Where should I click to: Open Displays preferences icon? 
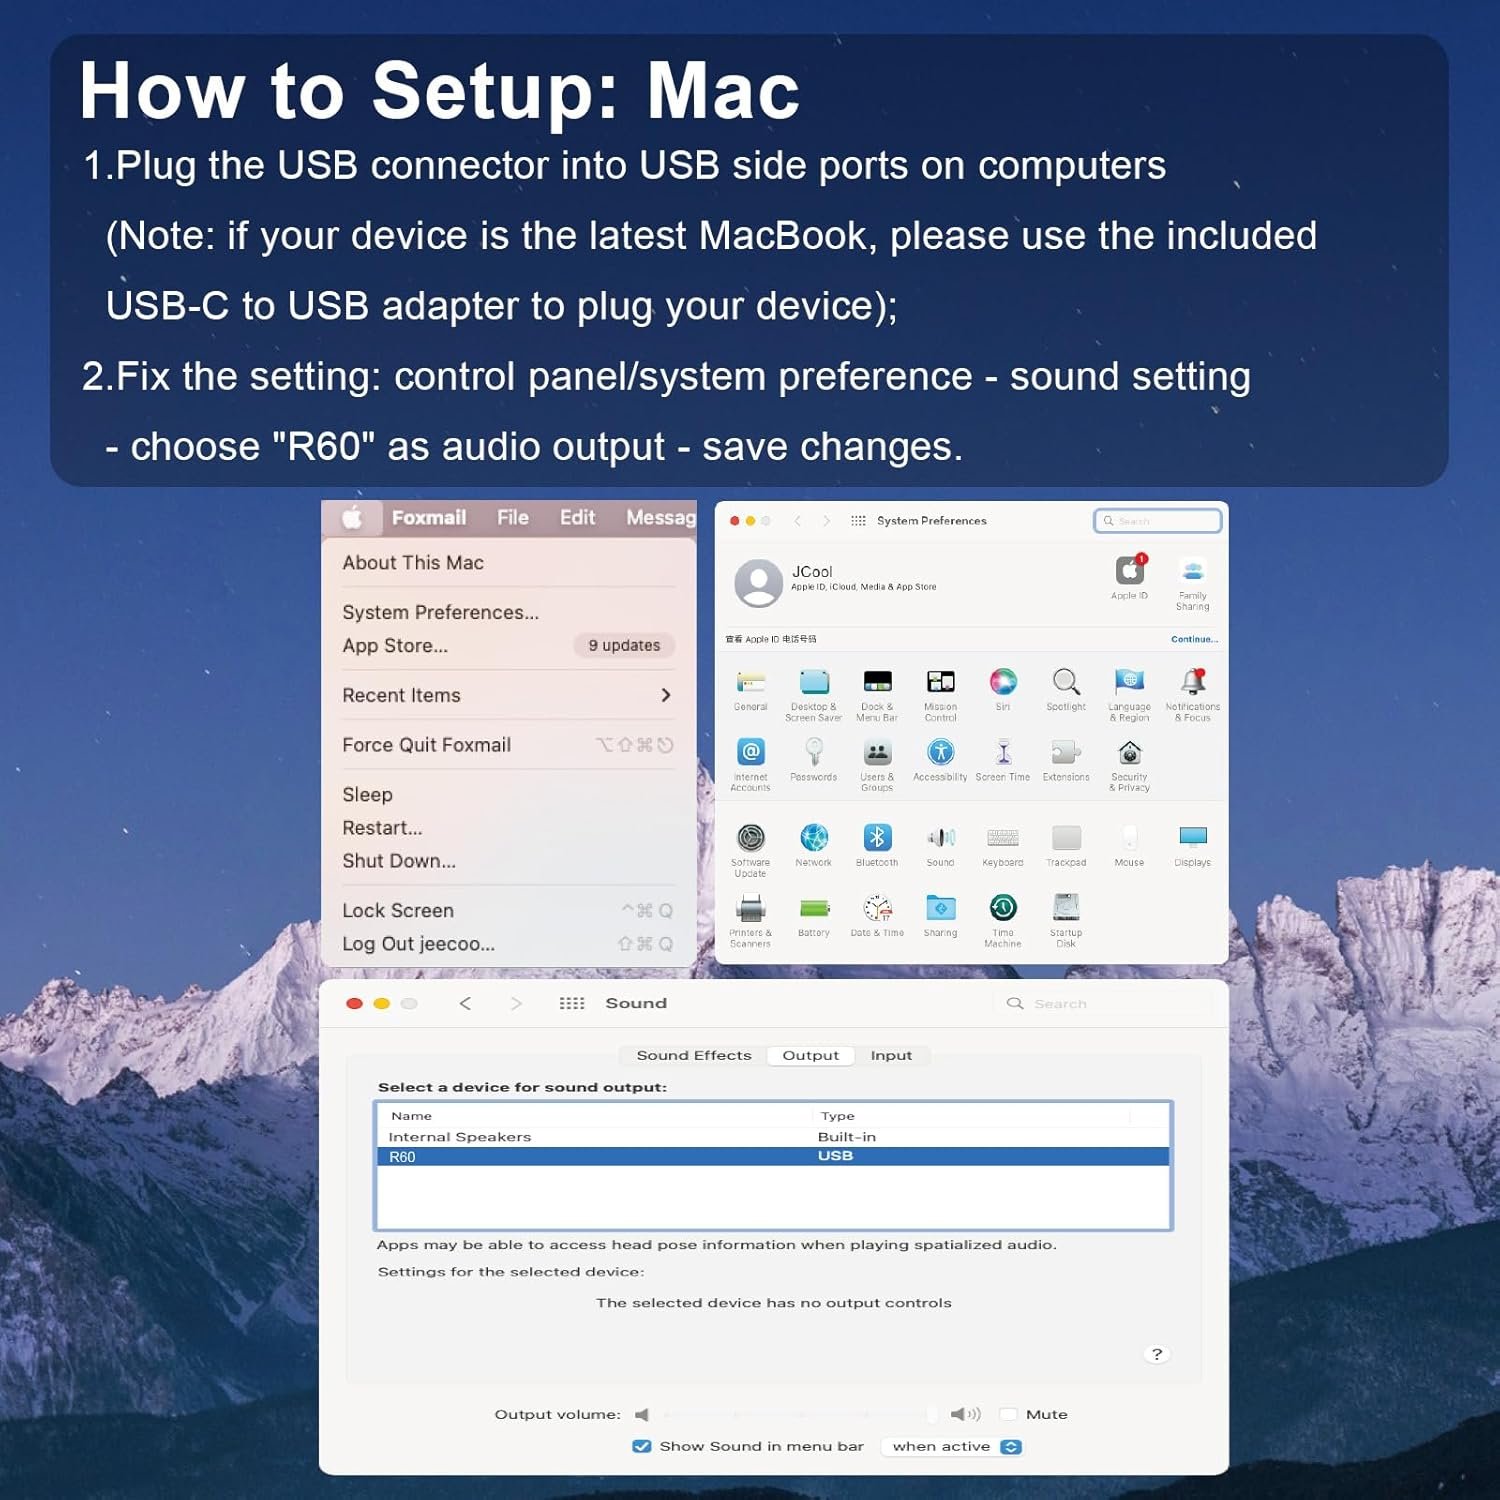[x=1192, y=838]
